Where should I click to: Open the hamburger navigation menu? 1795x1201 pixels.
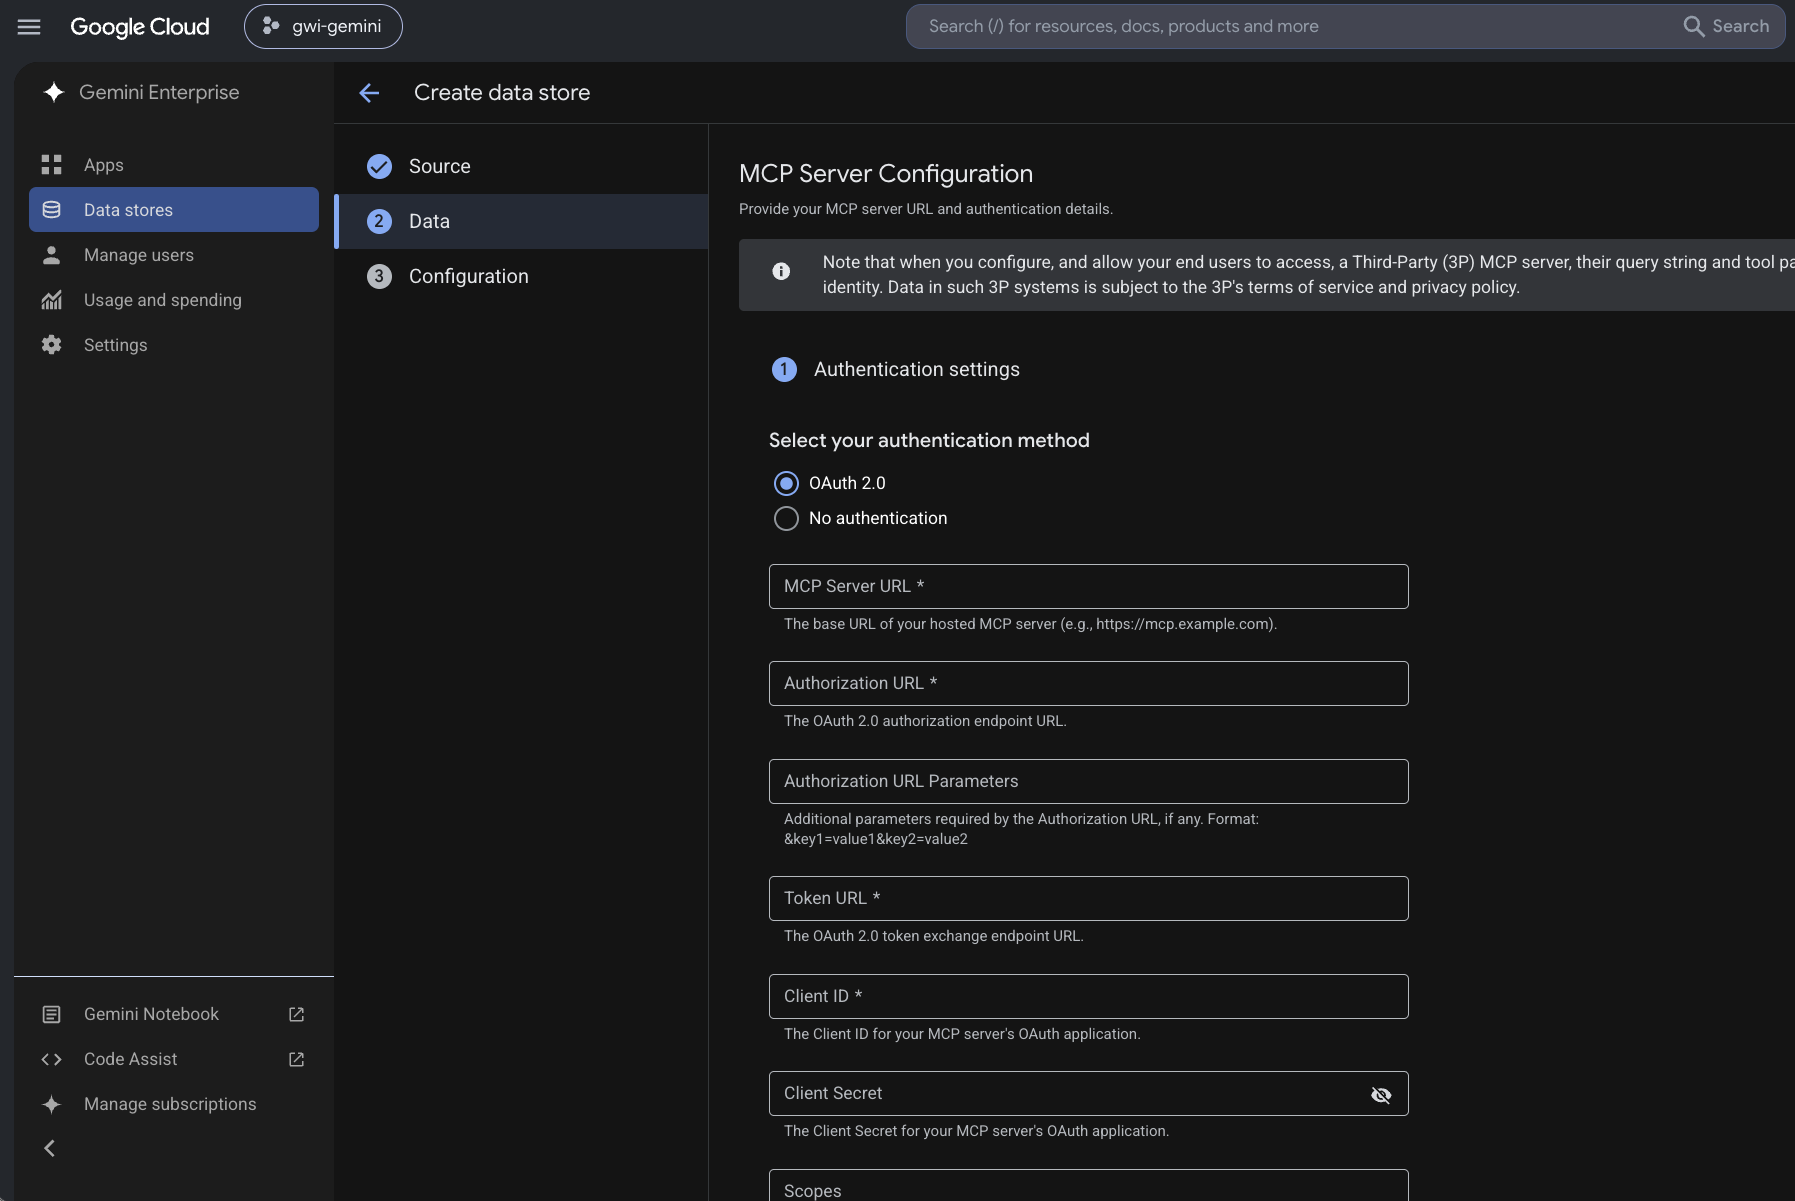[x=29, y=27]
